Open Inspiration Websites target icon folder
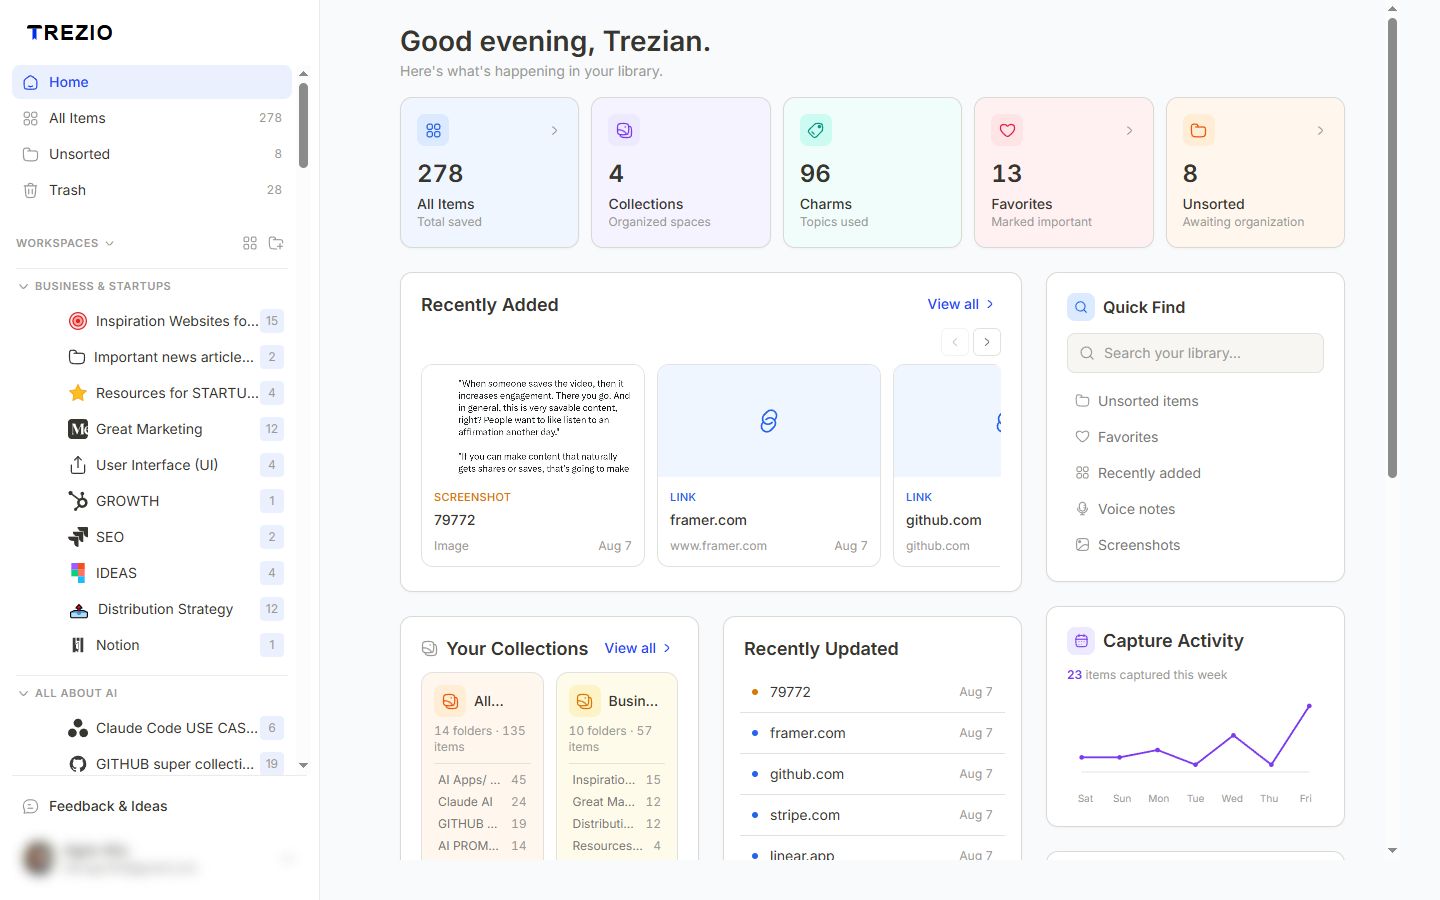The width and height of the screenshot is (1440, 900). coord(78,321)
